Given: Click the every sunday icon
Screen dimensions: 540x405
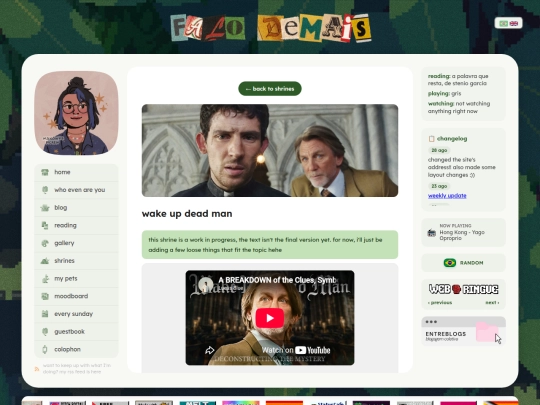Looking at the screenshot, I should (x=45, y=314).
